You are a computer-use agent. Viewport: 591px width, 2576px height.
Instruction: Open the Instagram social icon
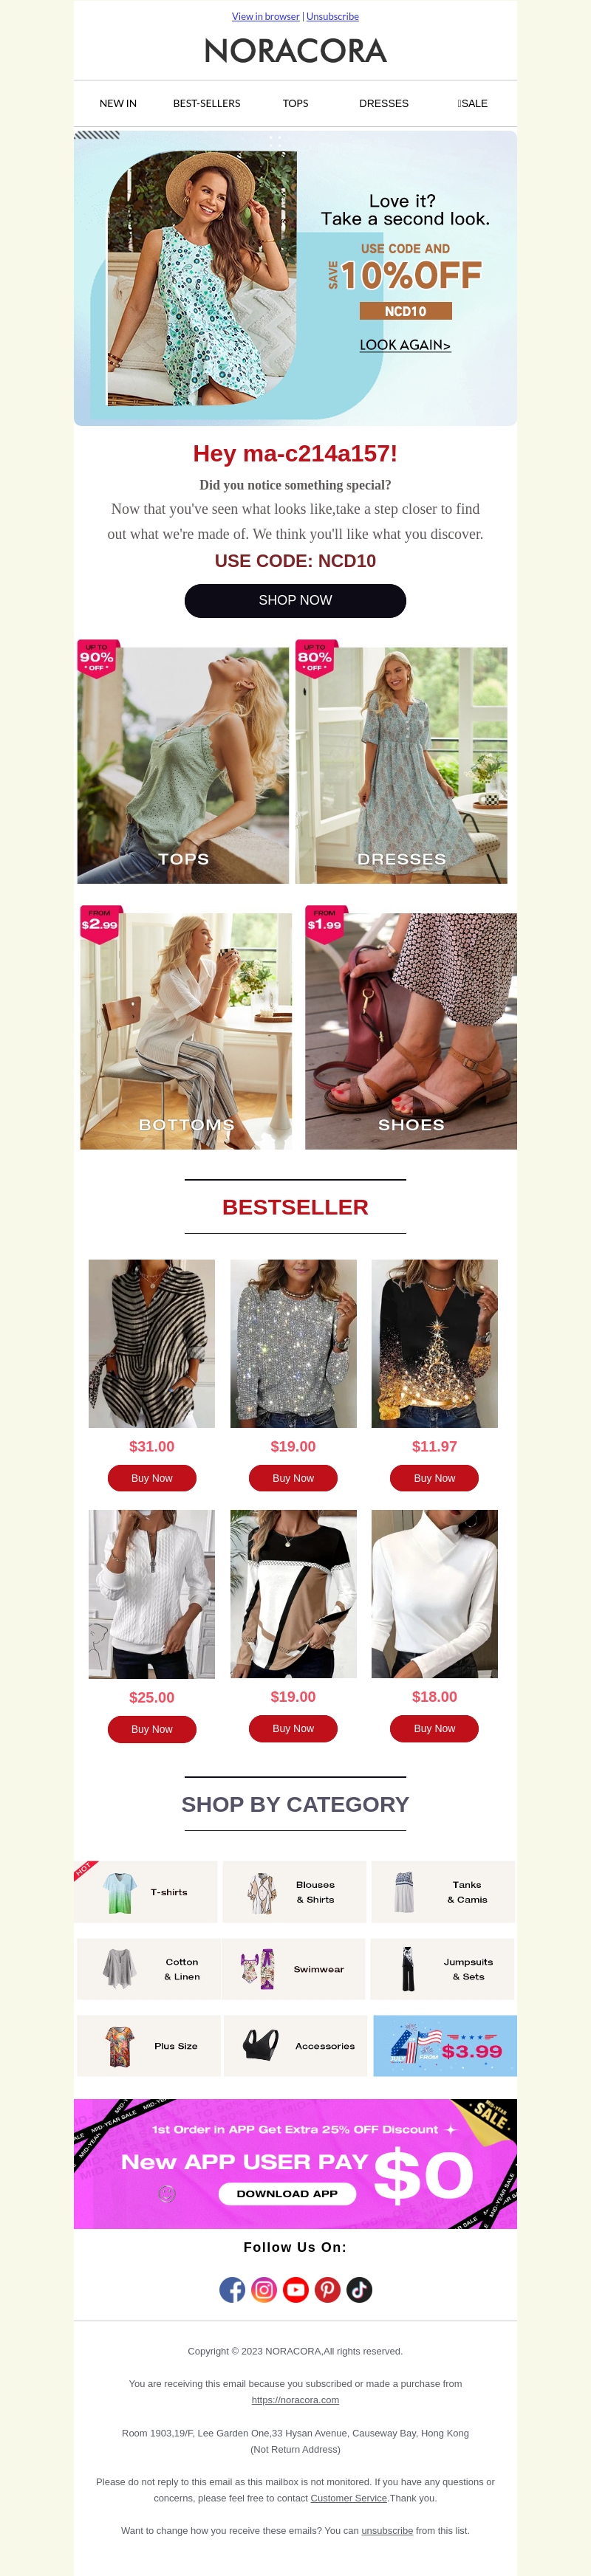coord(264,2289)
